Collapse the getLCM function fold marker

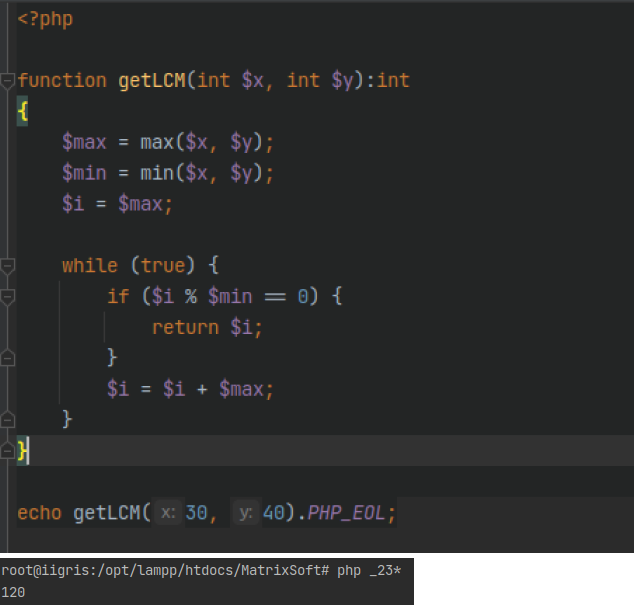[7, 81]
